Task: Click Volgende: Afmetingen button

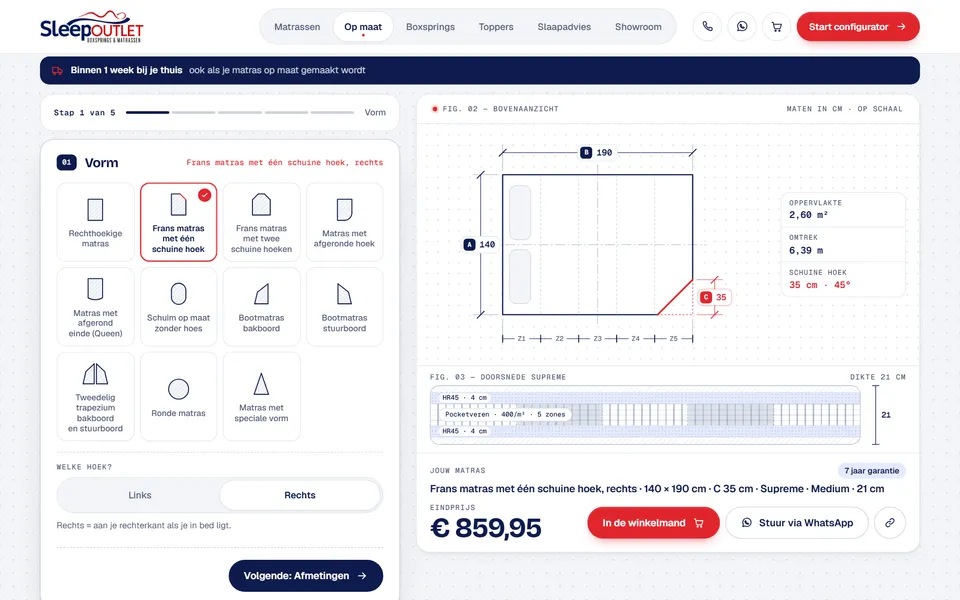Action: 306,576
